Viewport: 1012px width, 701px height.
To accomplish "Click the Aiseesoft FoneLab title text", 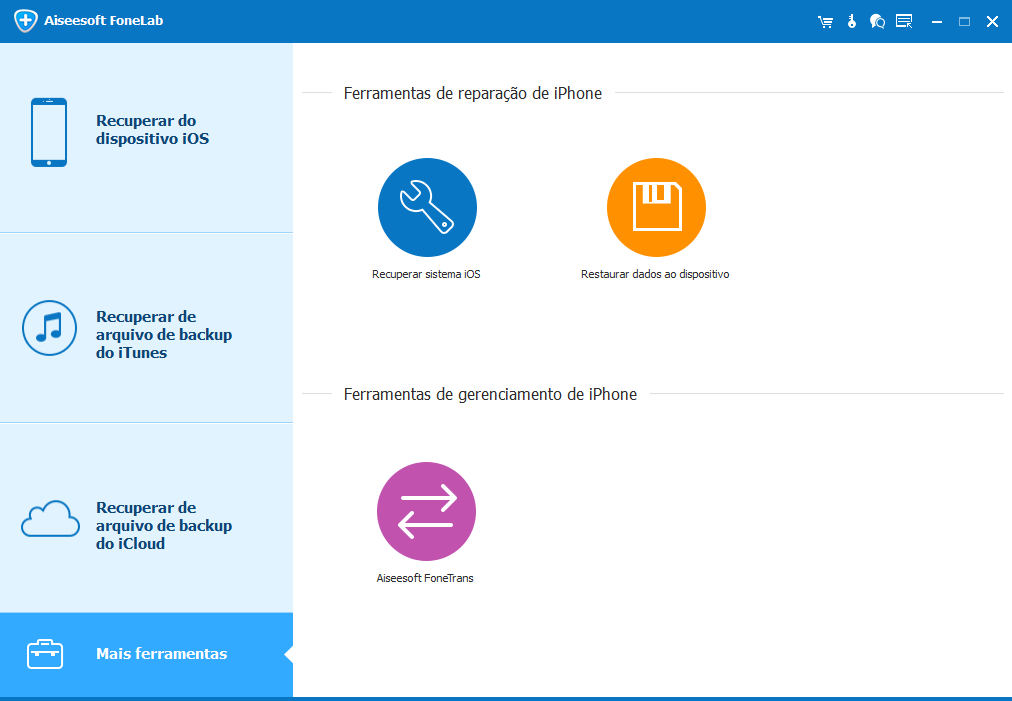I will click(x=104, y=21).
